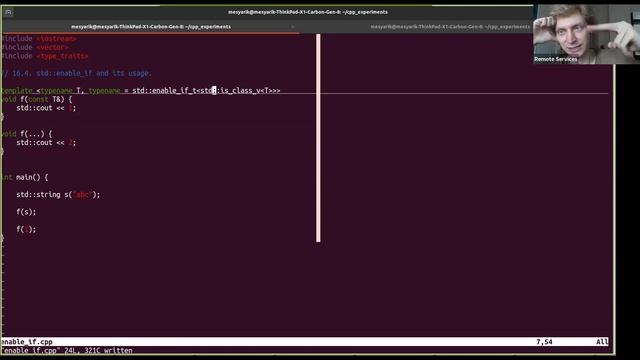Click the 'Remote Services' label on webcam
Viewport: 640px width, 360px height.
pos(556,59)
